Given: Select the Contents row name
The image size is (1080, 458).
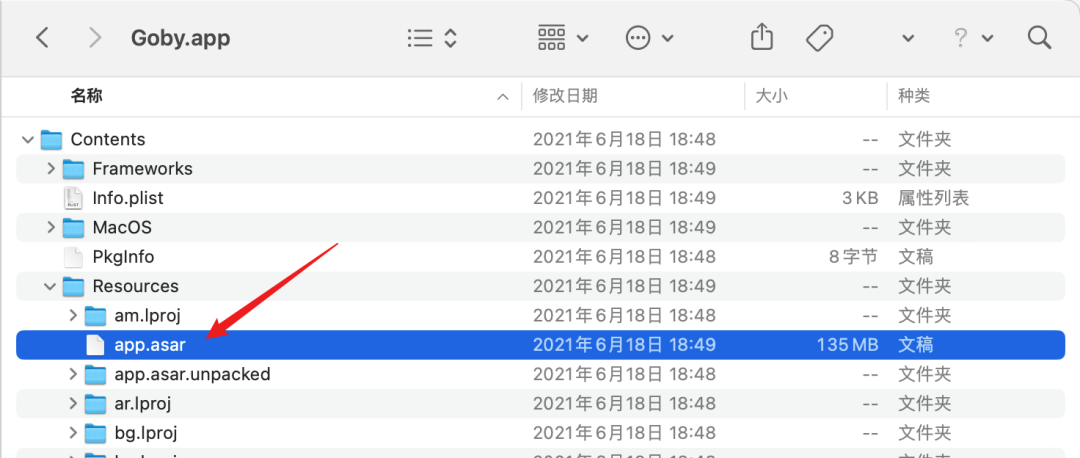Looking at the screenshot, I should (108, 140).
